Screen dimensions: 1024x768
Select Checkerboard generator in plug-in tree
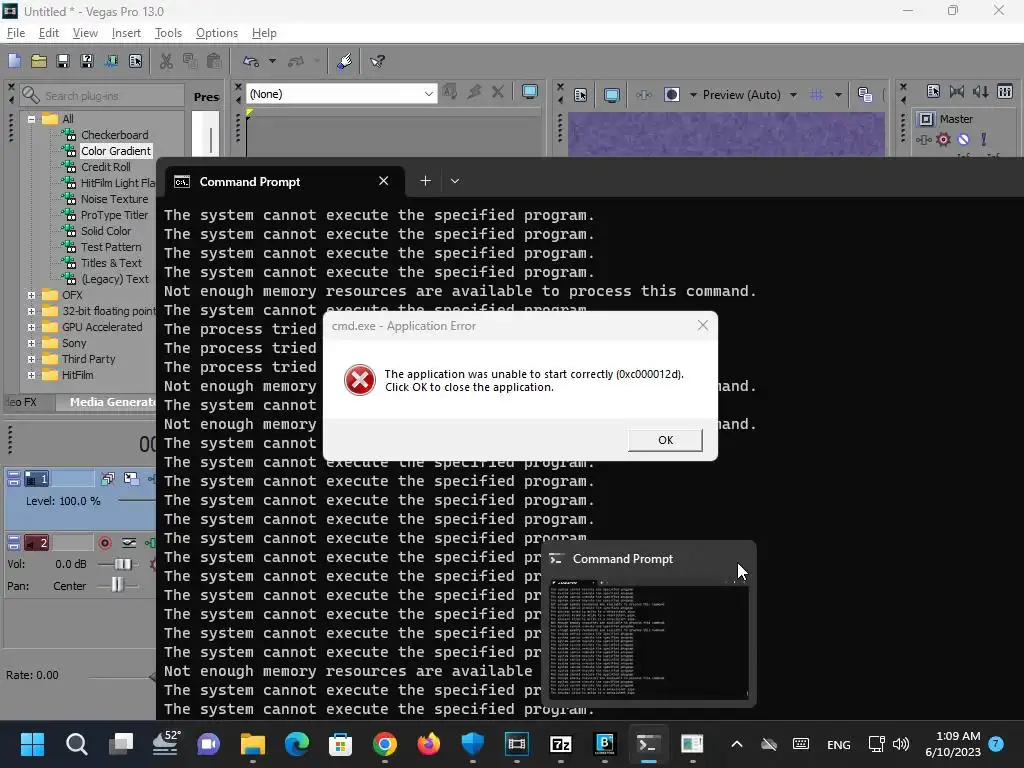(x=114, y=135)
